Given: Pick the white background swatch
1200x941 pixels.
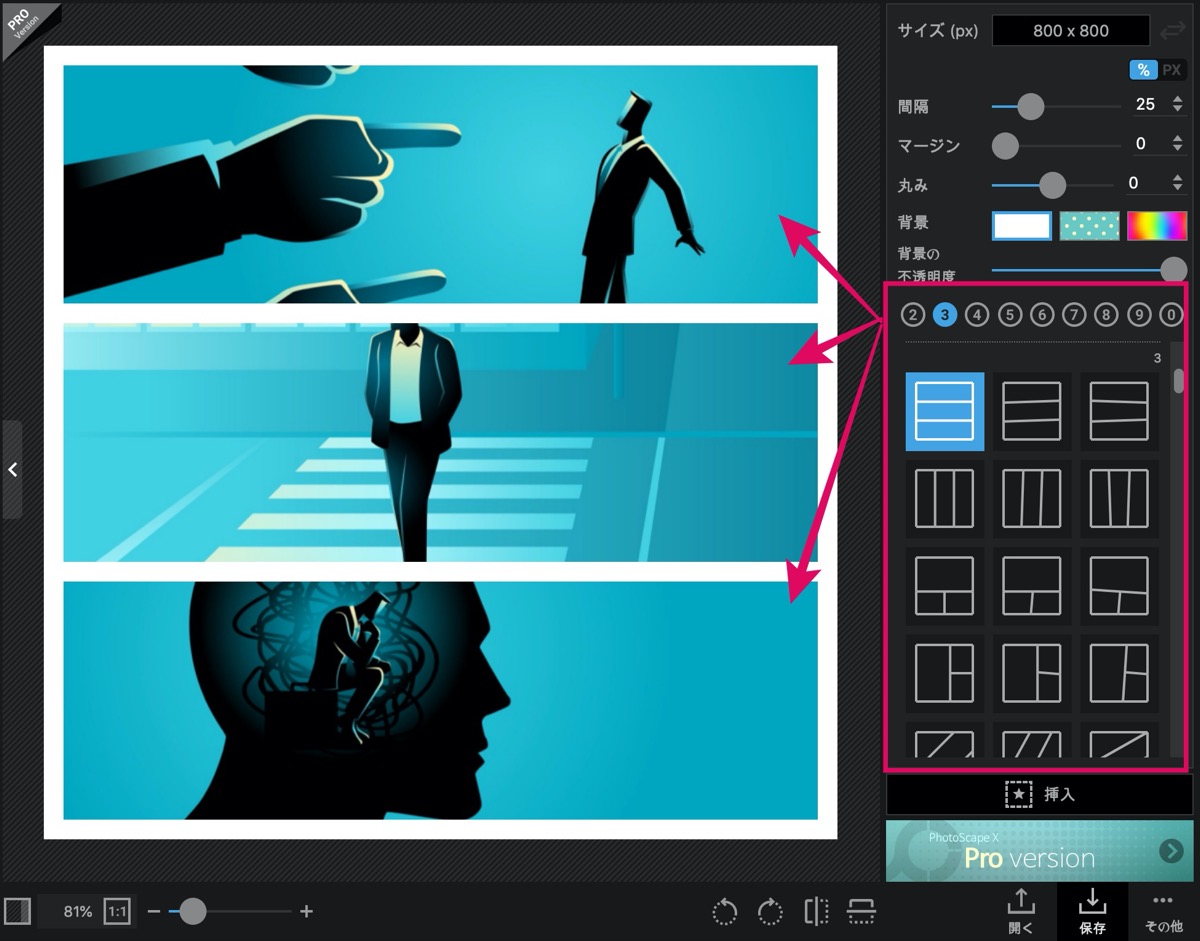Looking at the screenshot, I should [x=1021, y=226].
